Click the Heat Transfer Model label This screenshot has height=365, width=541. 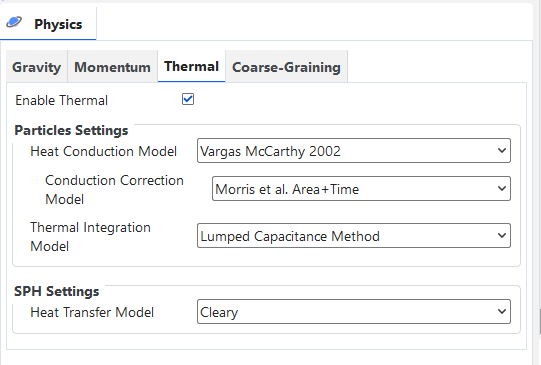coord(92,312)
